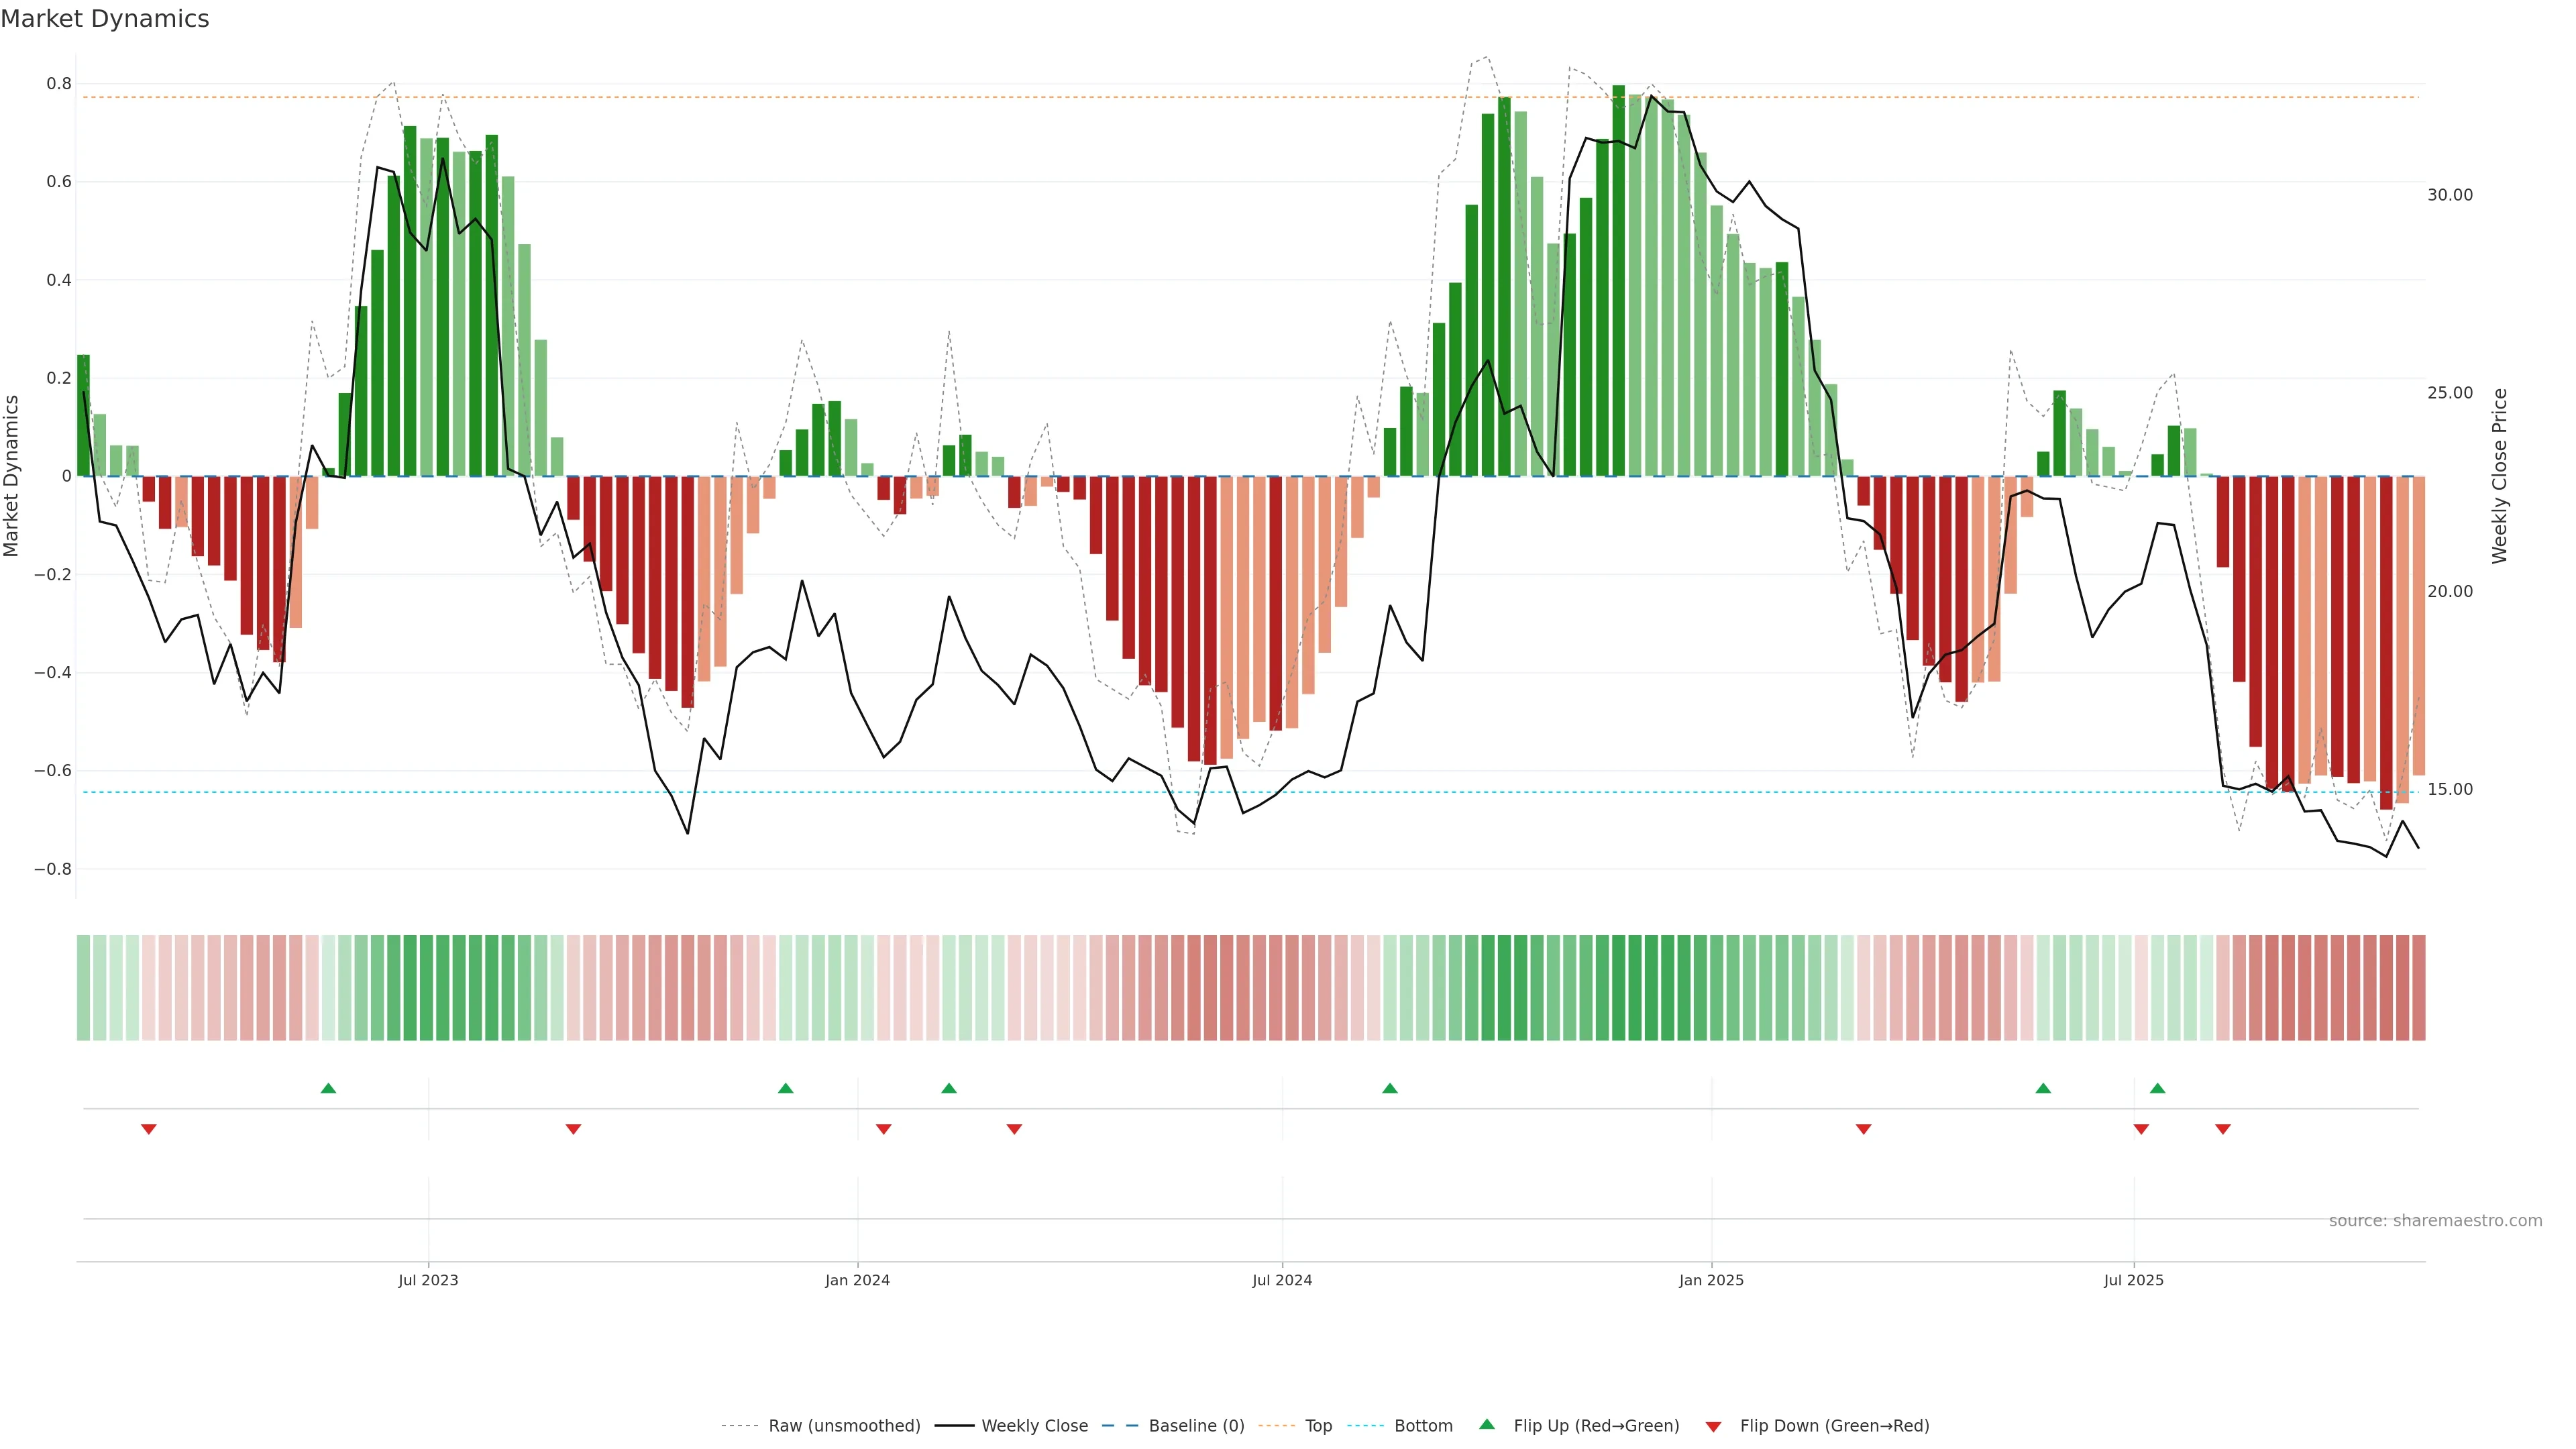Open the source: sharemaestro.com link
The image size is (2576, 1449).
point(2435,1221)
